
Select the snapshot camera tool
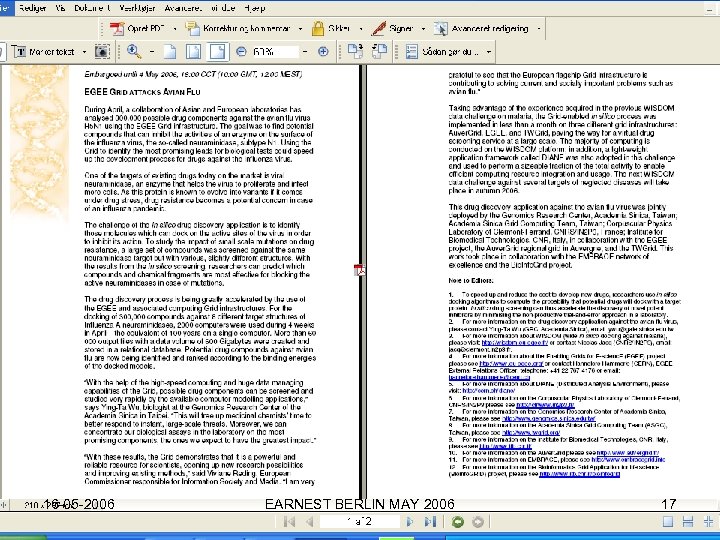pos(102,52)
